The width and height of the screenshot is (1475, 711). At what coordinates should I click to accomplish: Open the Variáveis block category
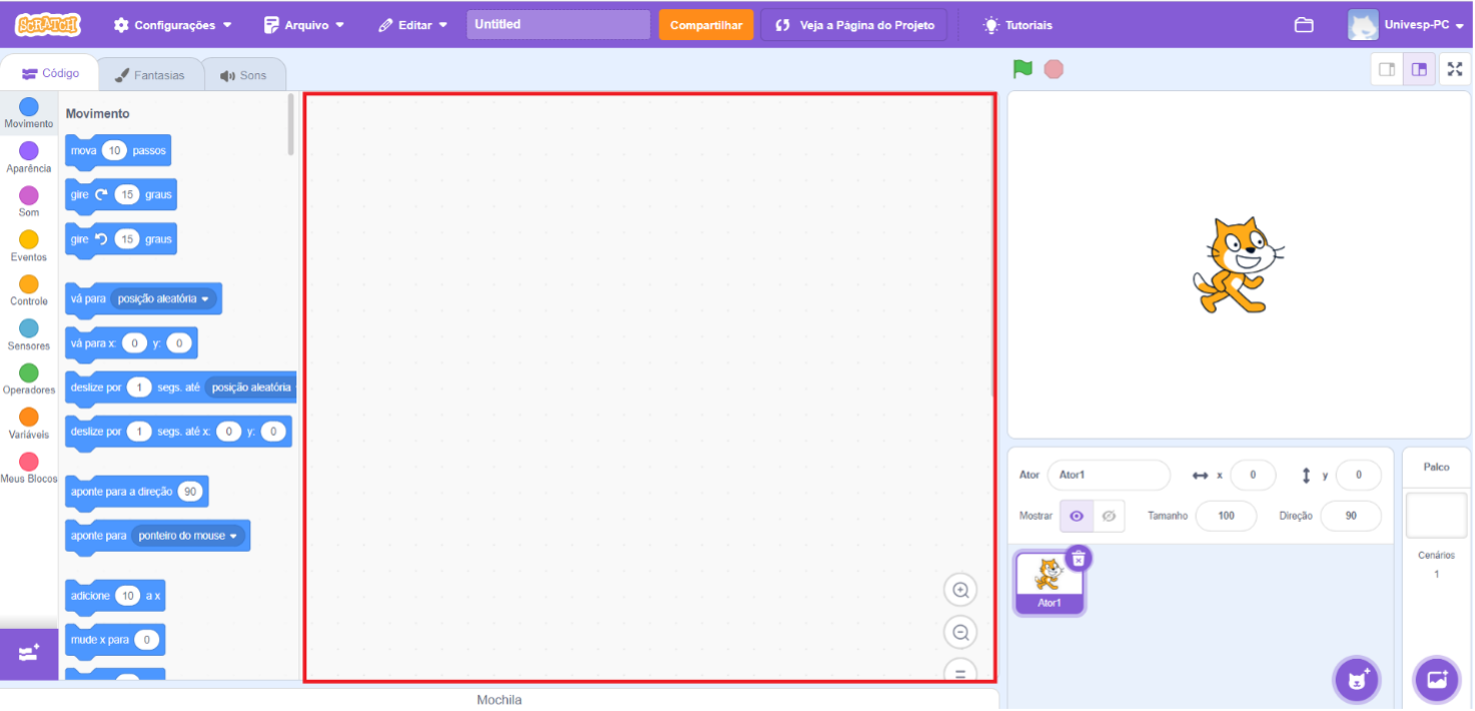[29, 424]
